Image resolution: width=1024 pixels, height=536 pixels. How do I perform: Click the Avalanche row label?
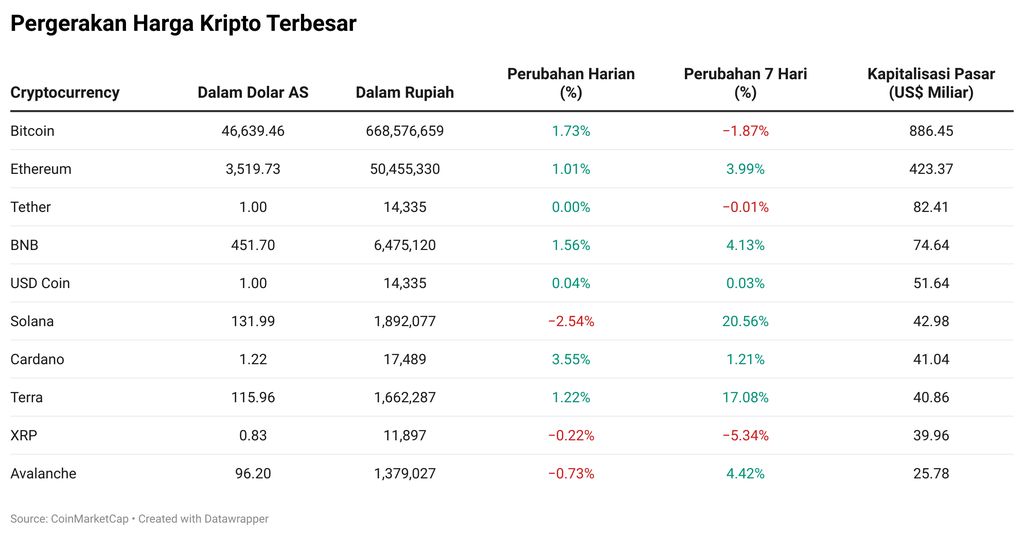[43, 473]
